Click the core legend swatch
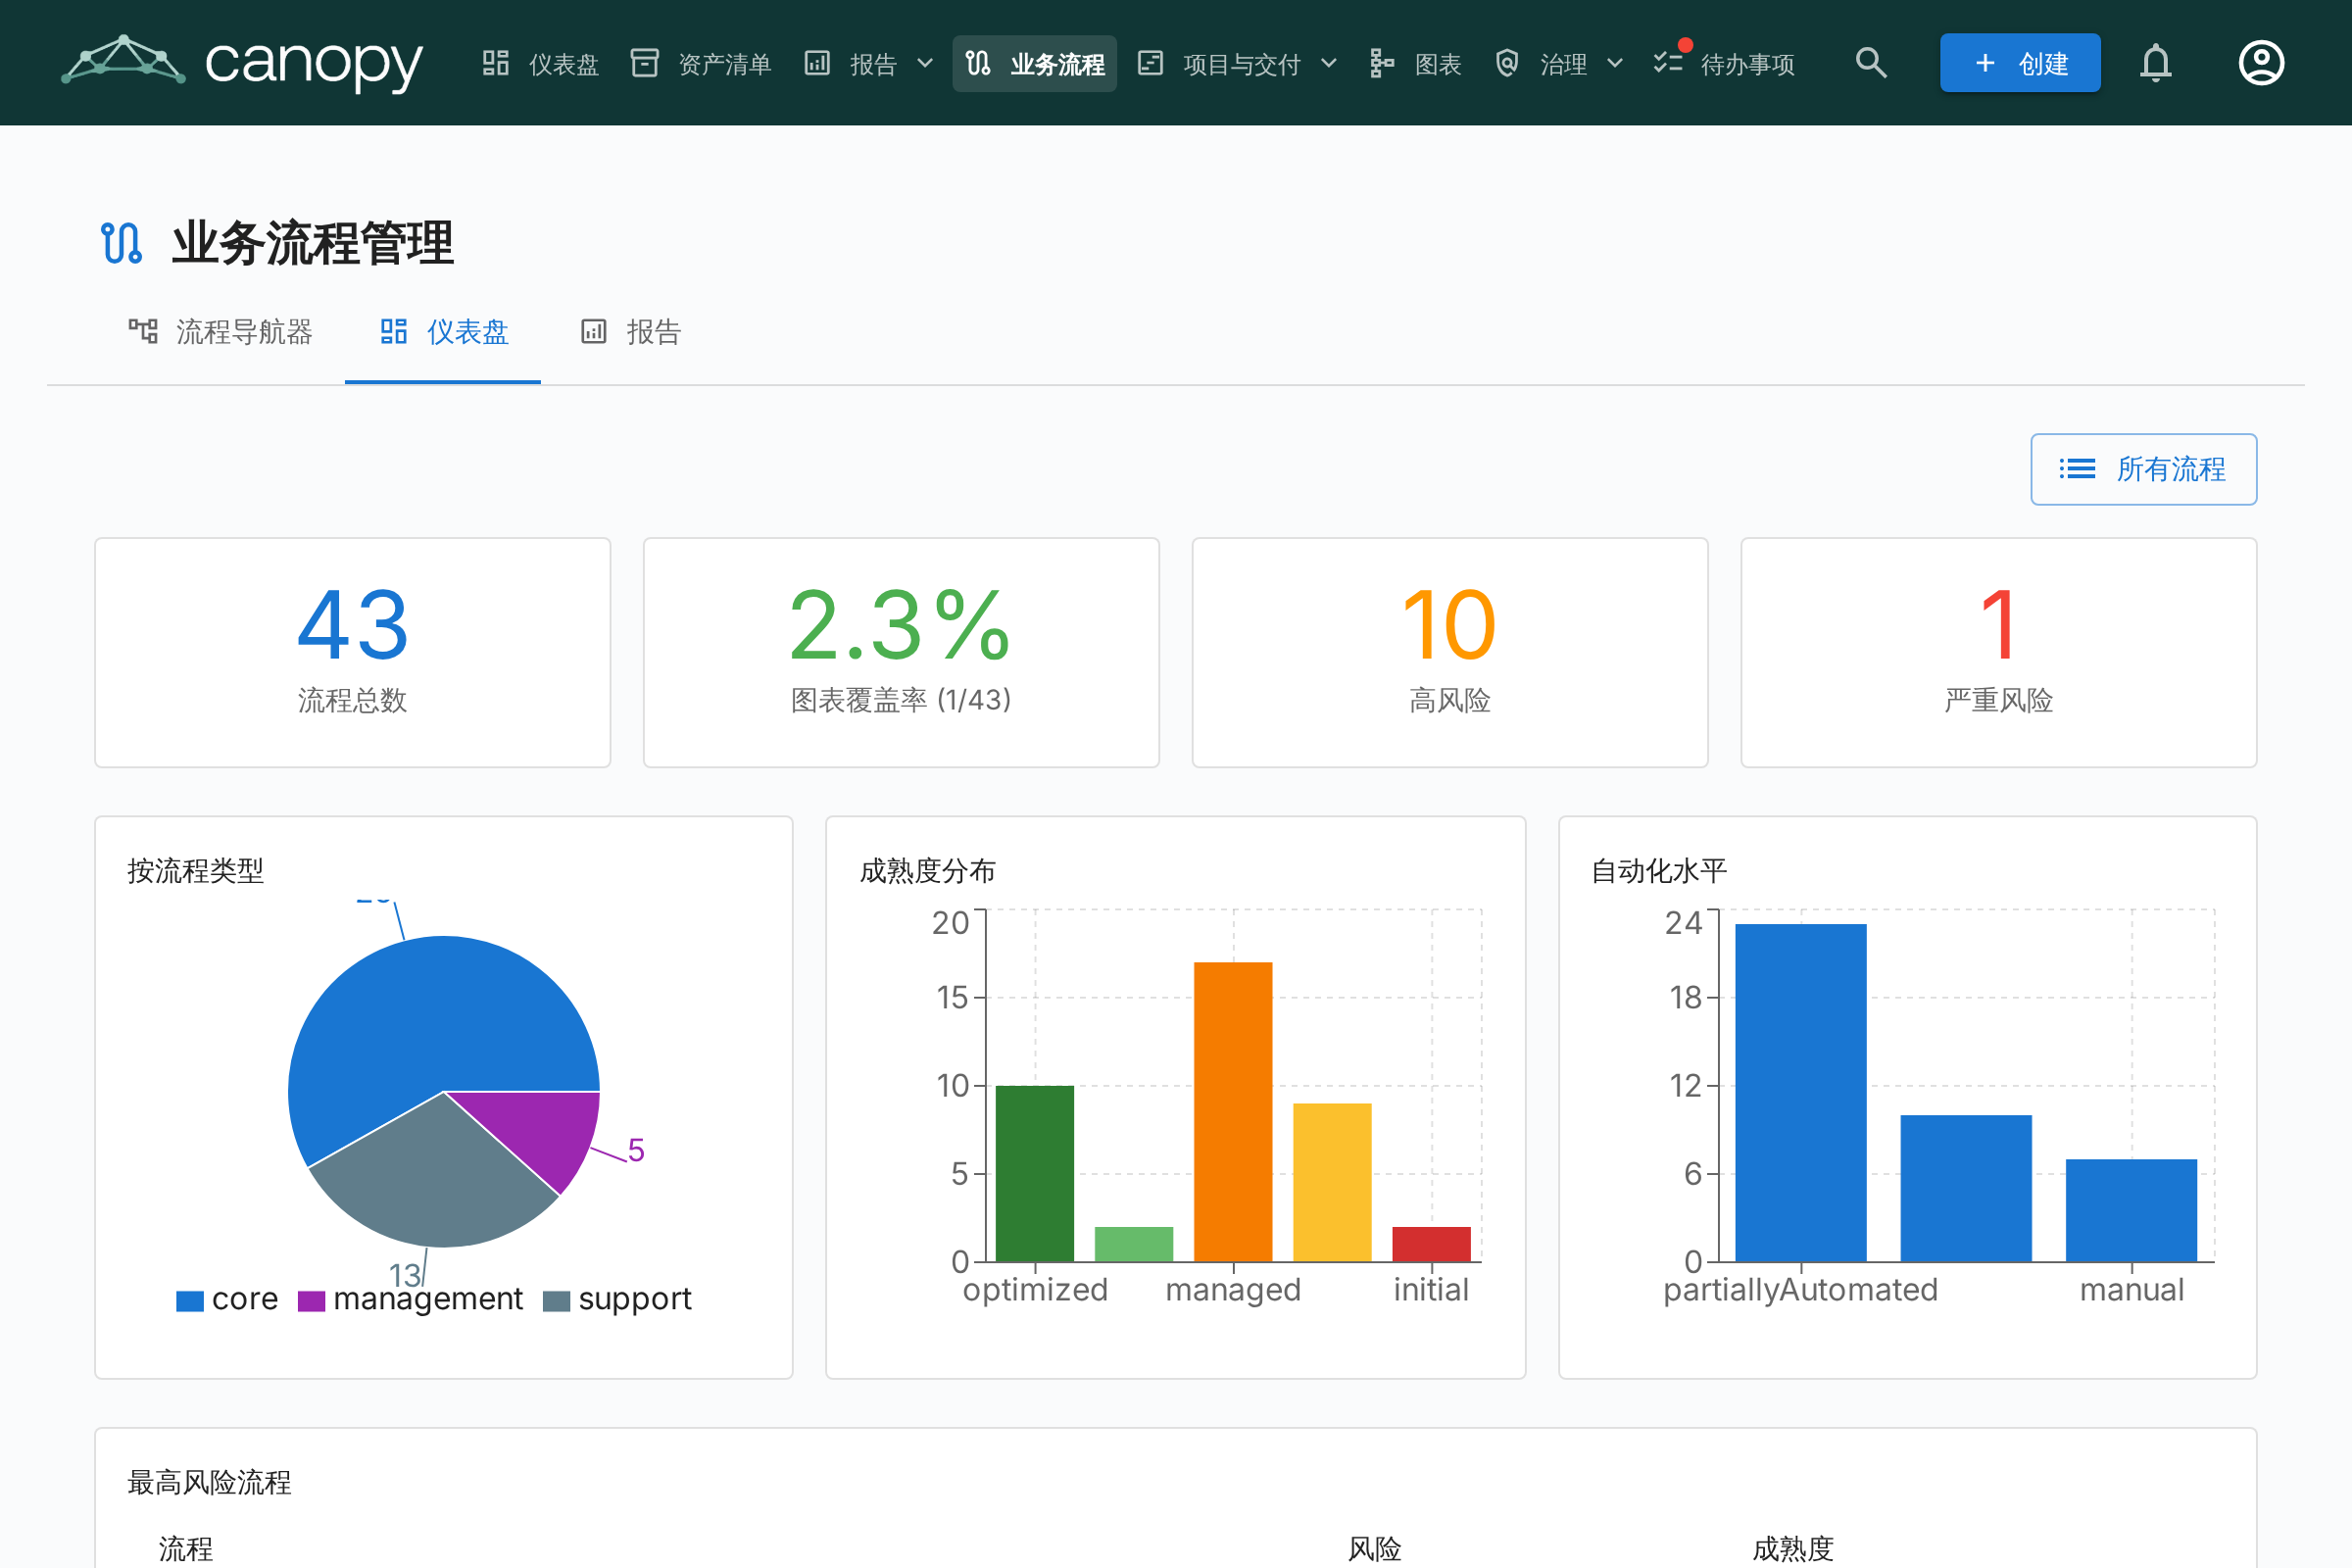 pos(190,1300)
